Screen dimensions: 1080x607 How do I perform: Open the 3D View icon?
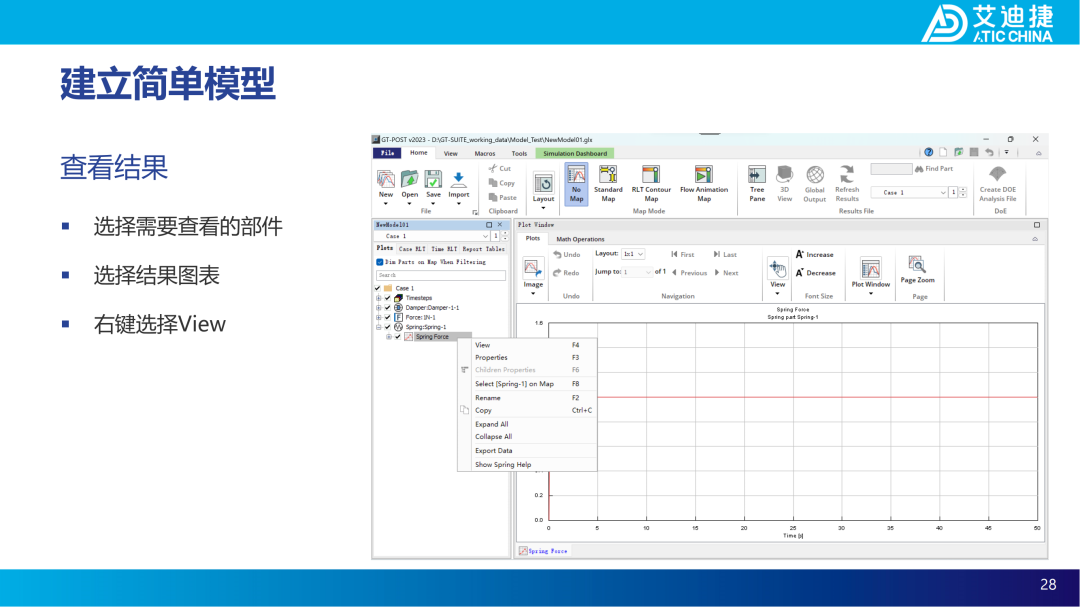[785, 174]
